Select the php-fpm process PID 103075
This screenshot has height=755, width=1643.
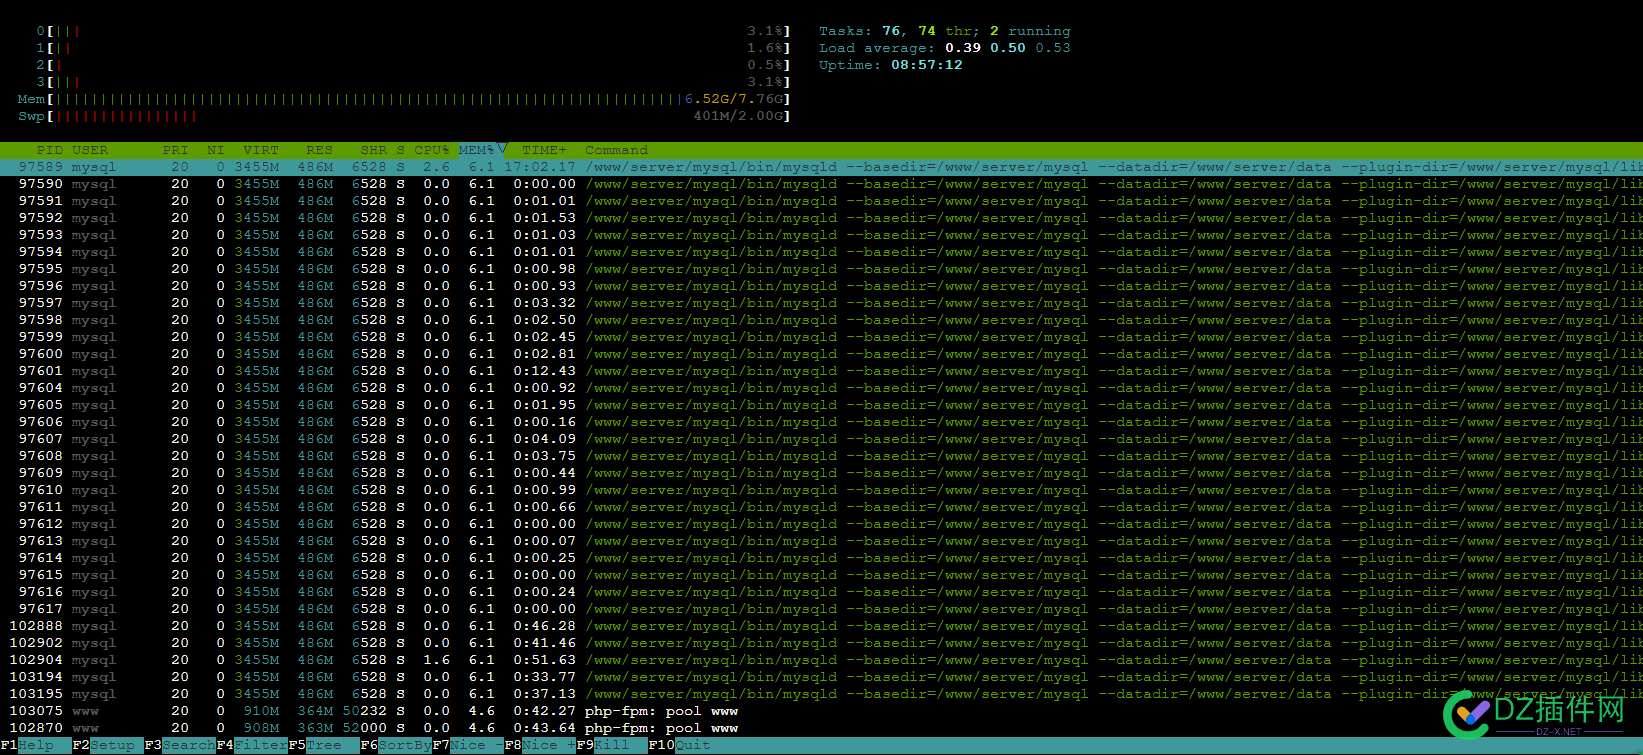pos(821,711)
